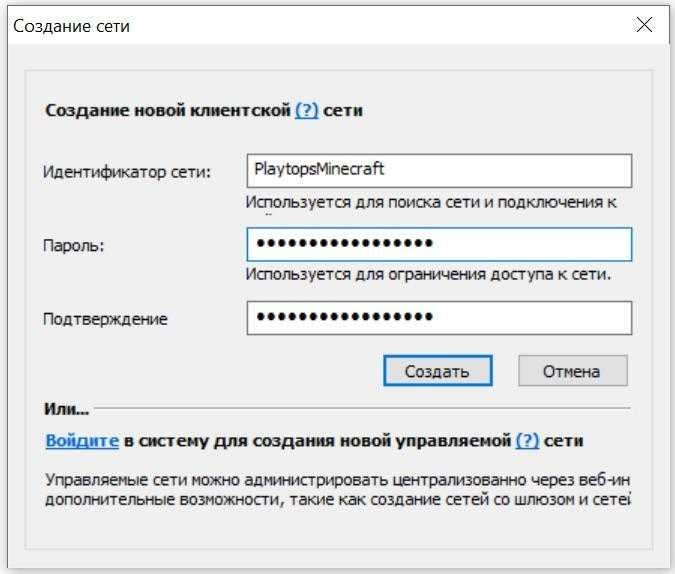Screen dimensions: 675x574
Task: Click the 'Создание сети' window title
Action: click(71, 26)
